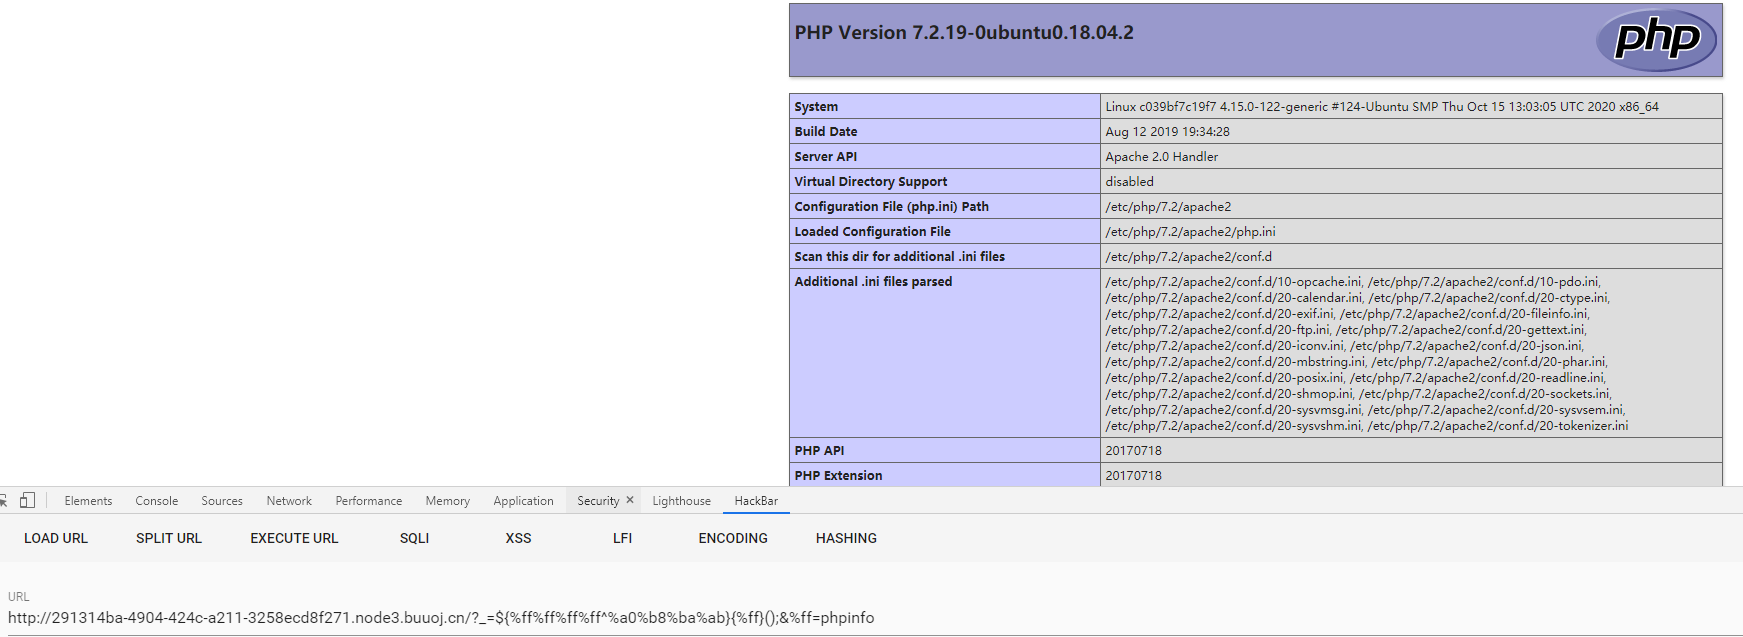Screen dimensions: 1743x637
Task: Click the SPLIT URL button
Action: coord(169,538)
